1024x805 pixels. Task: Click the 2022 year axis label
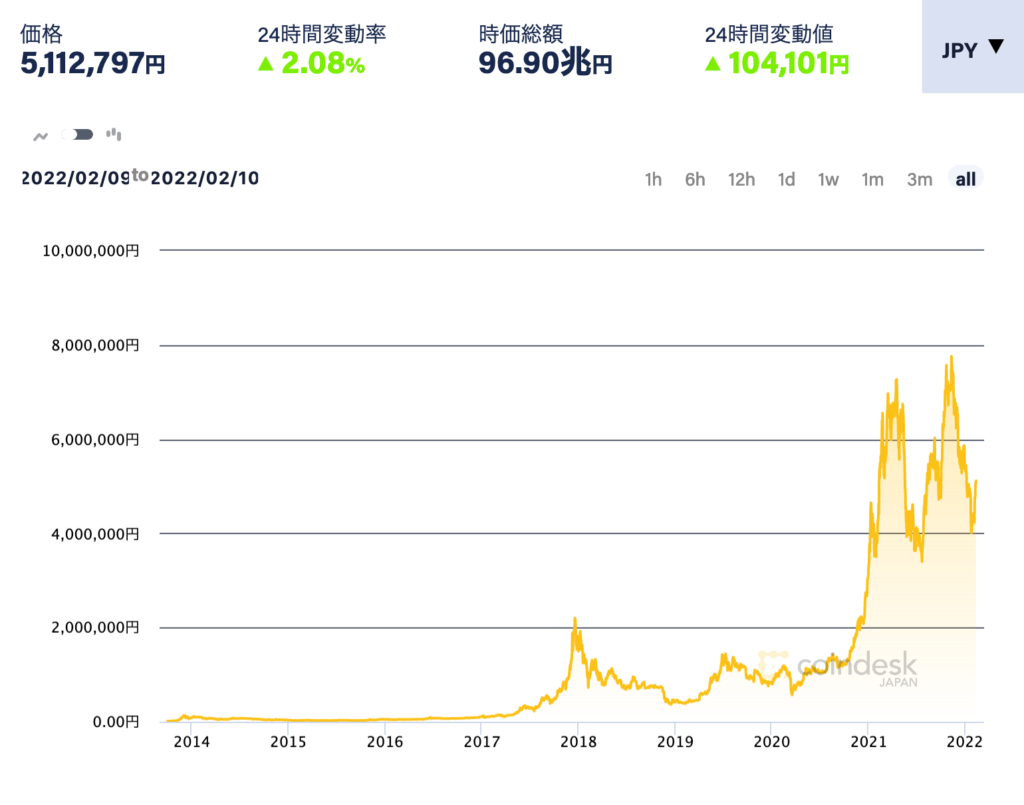point(965,742)
